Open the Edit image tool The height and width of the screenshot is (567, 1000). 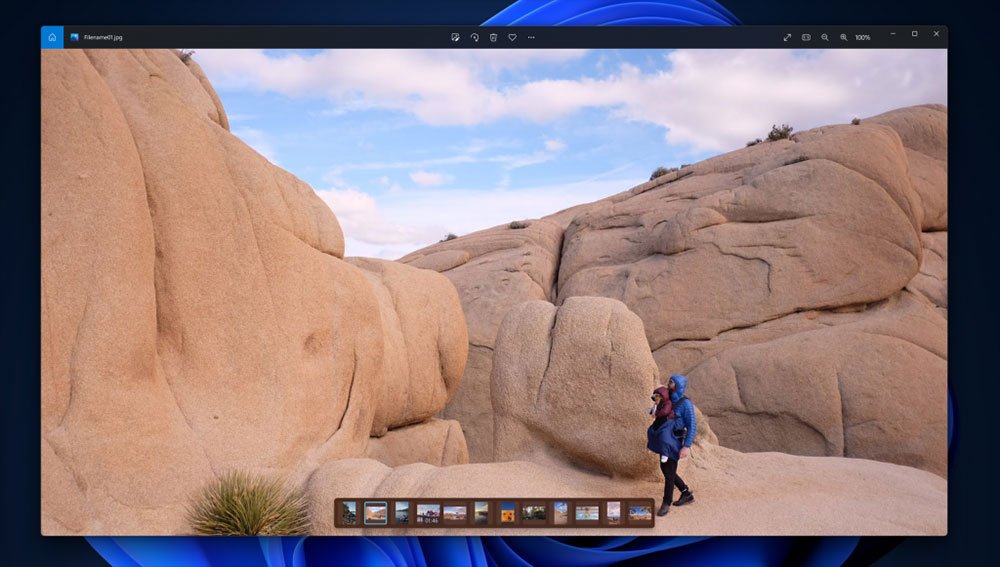[x=455, y=38]
